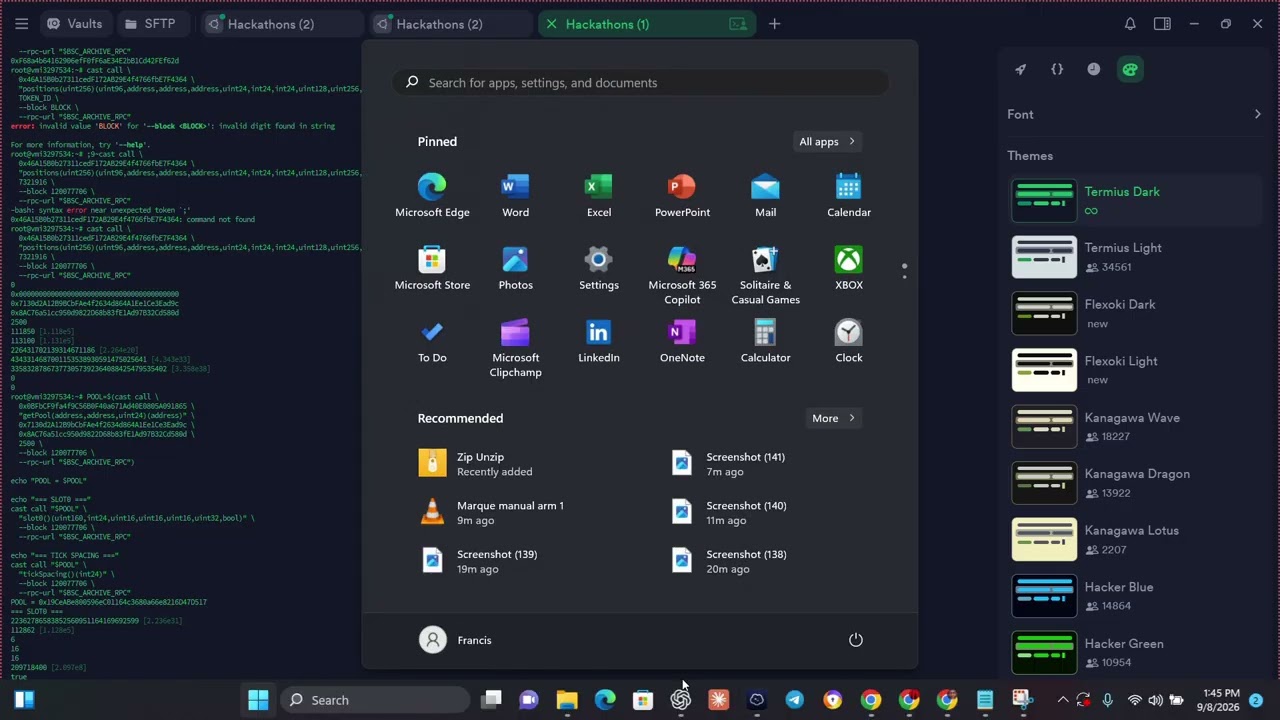Open the Clock app
This screenshot has height=720, width=1280.
(848, 342)
